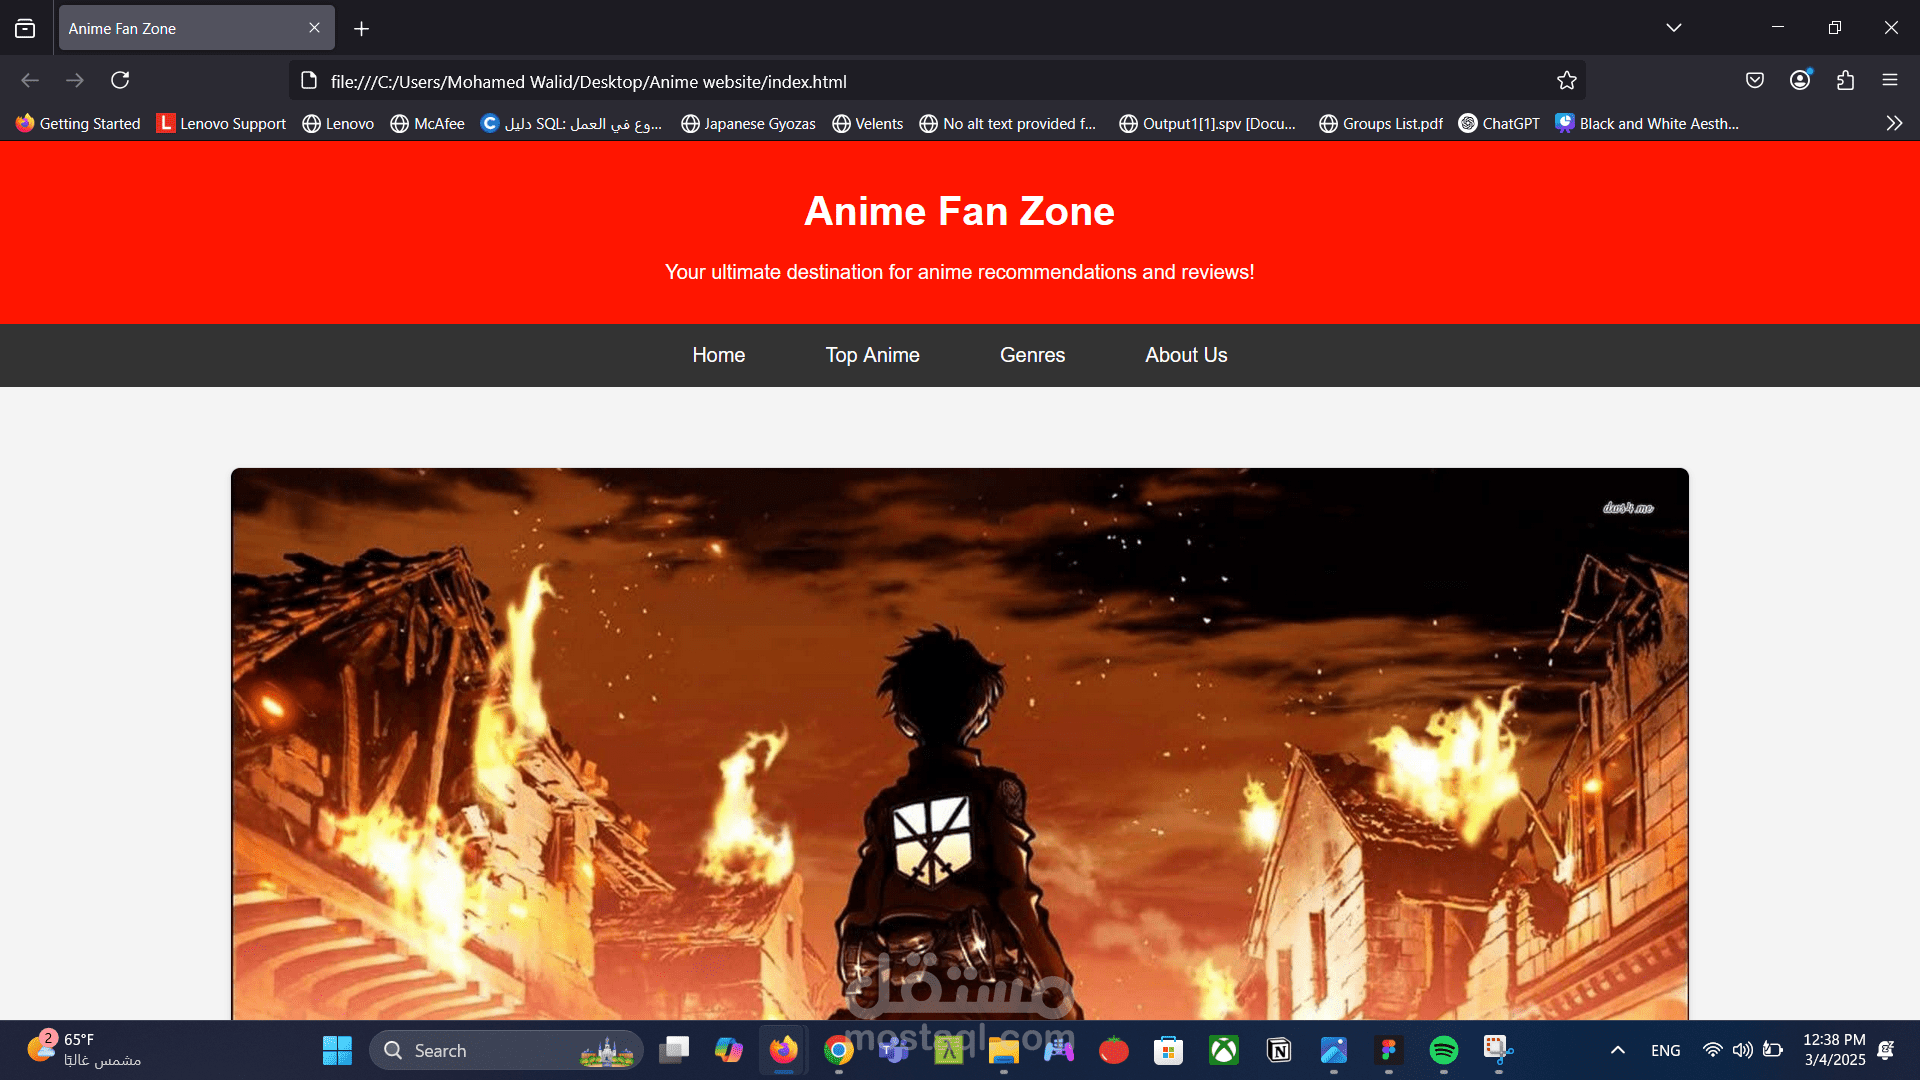Bookmark this page with the star icon

tap(1566, 81)
